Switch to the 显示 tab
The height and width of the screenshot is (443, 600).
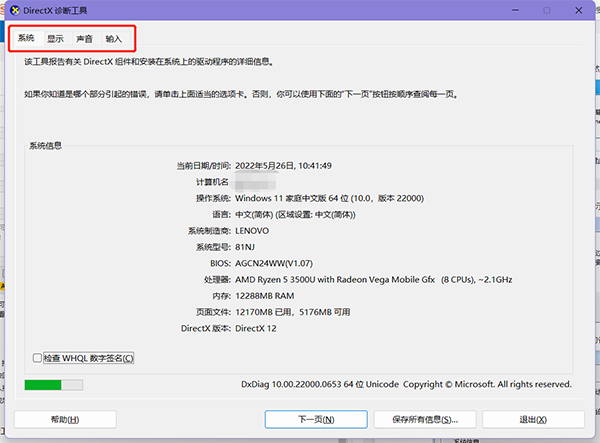pyautogui.click(x=55, y=39)
